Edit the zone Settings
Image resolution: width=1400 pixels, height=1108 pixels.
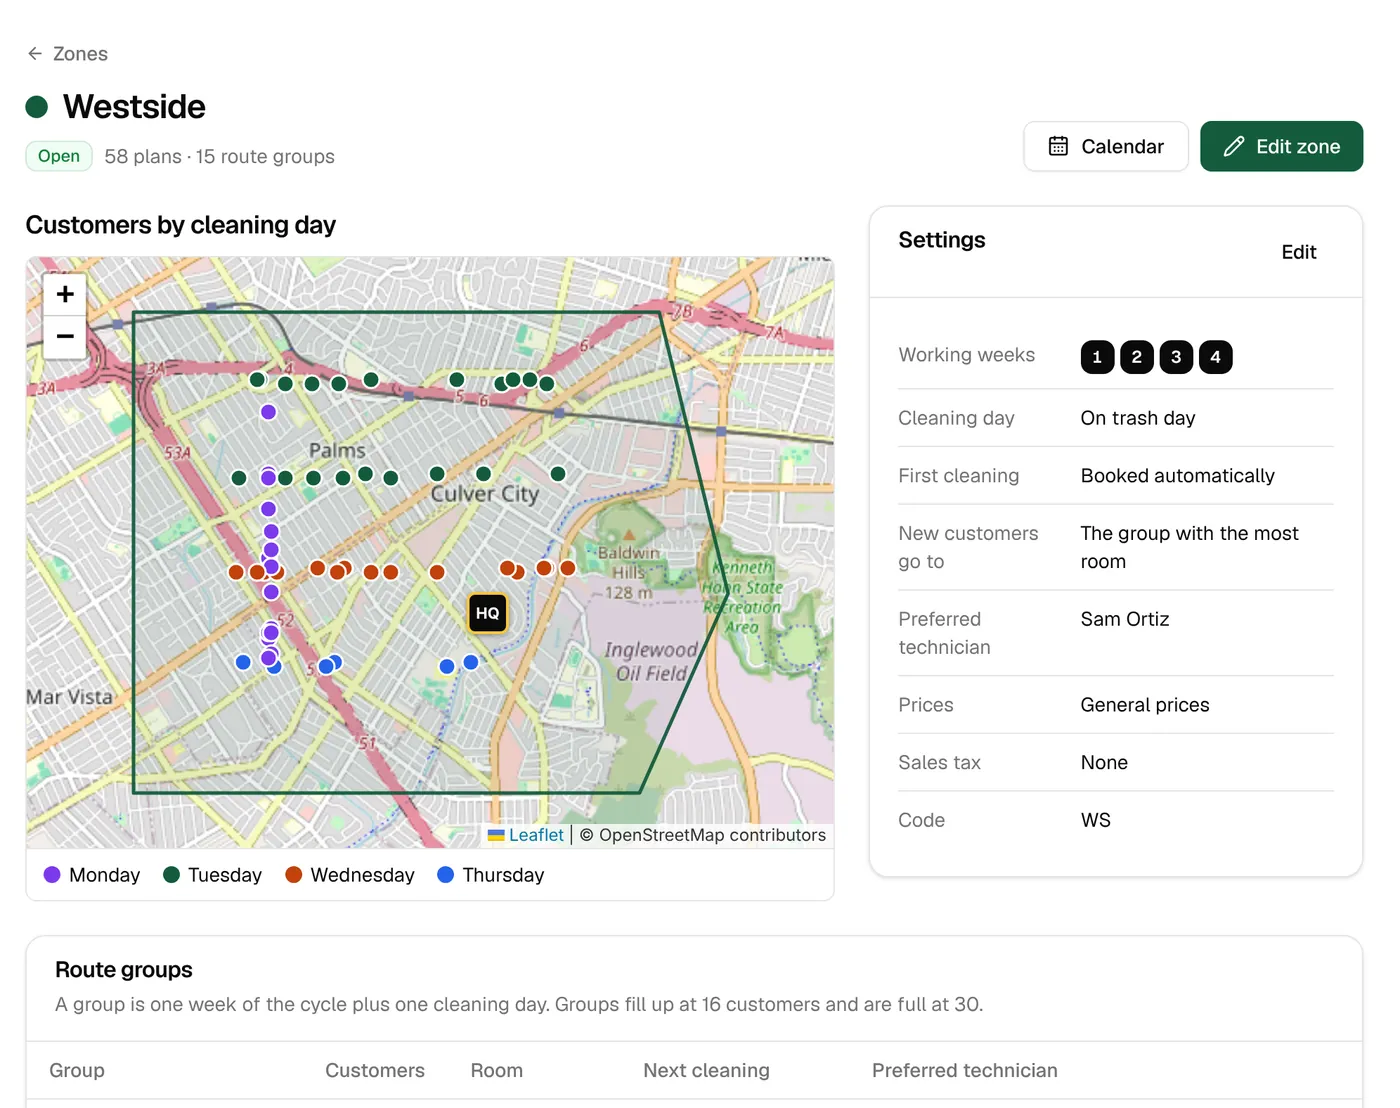click(x=1298, y=252)
